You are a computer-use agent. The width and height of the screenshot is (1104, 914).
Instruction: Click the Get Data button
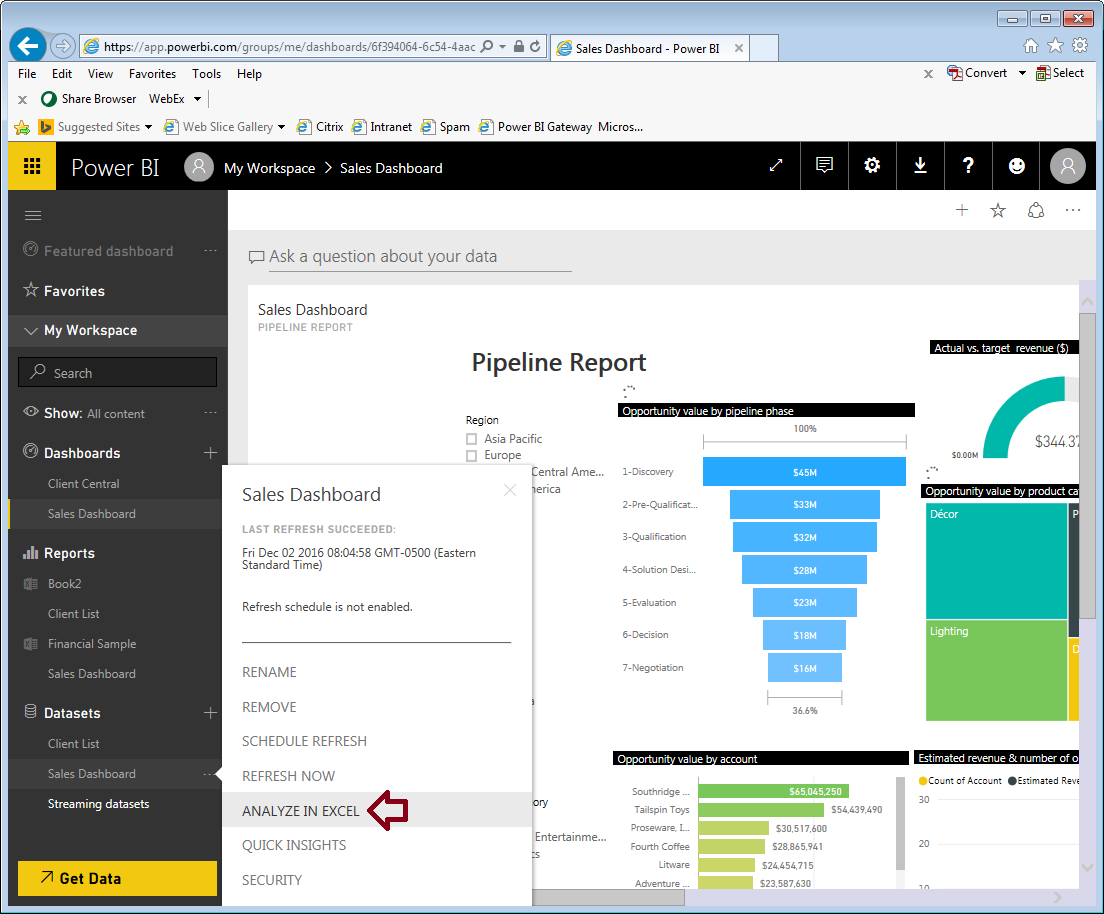click(117, 877)
